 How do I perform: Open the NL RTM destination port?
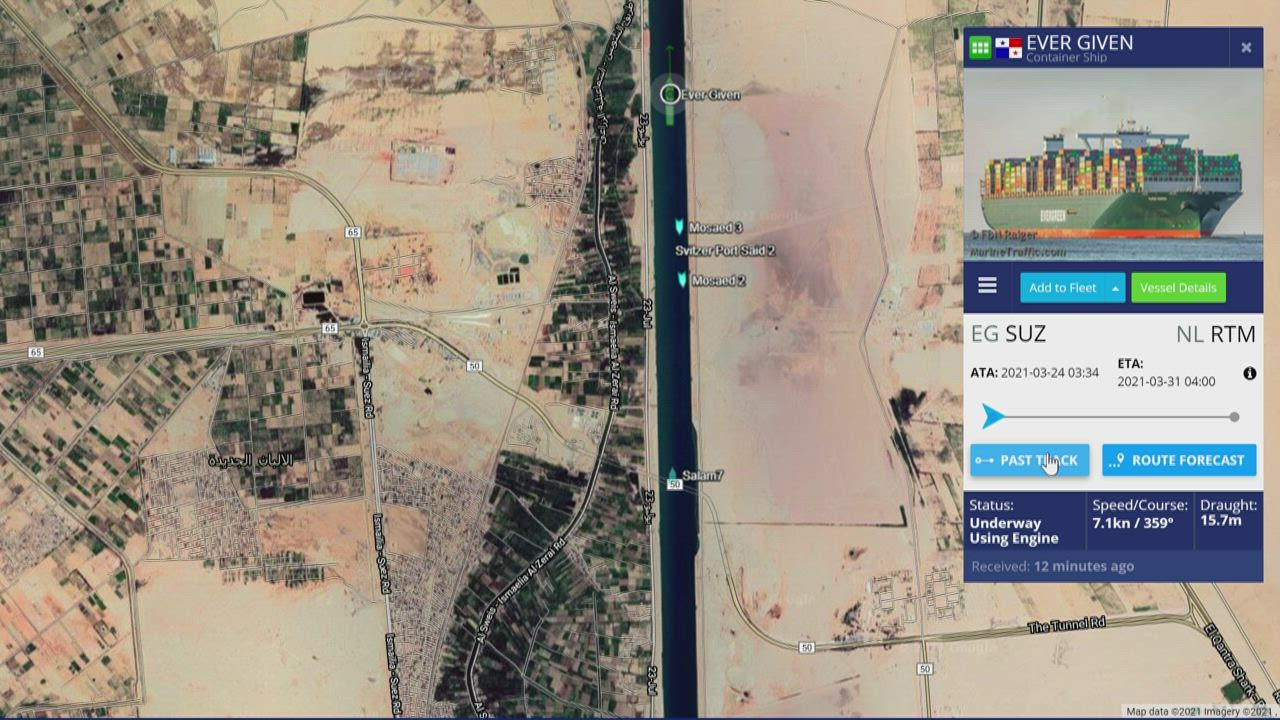[1215, 334]
